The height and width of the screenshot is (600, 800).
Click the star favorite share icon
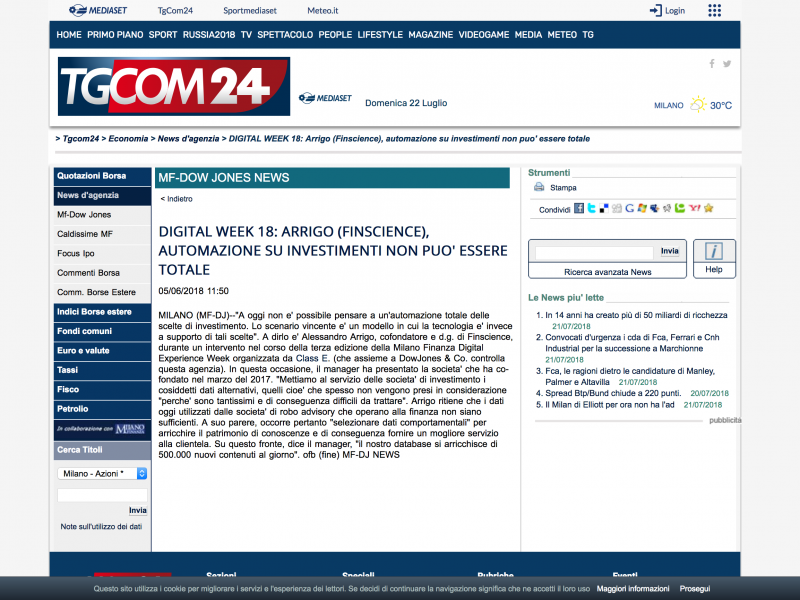pos(709,208)
